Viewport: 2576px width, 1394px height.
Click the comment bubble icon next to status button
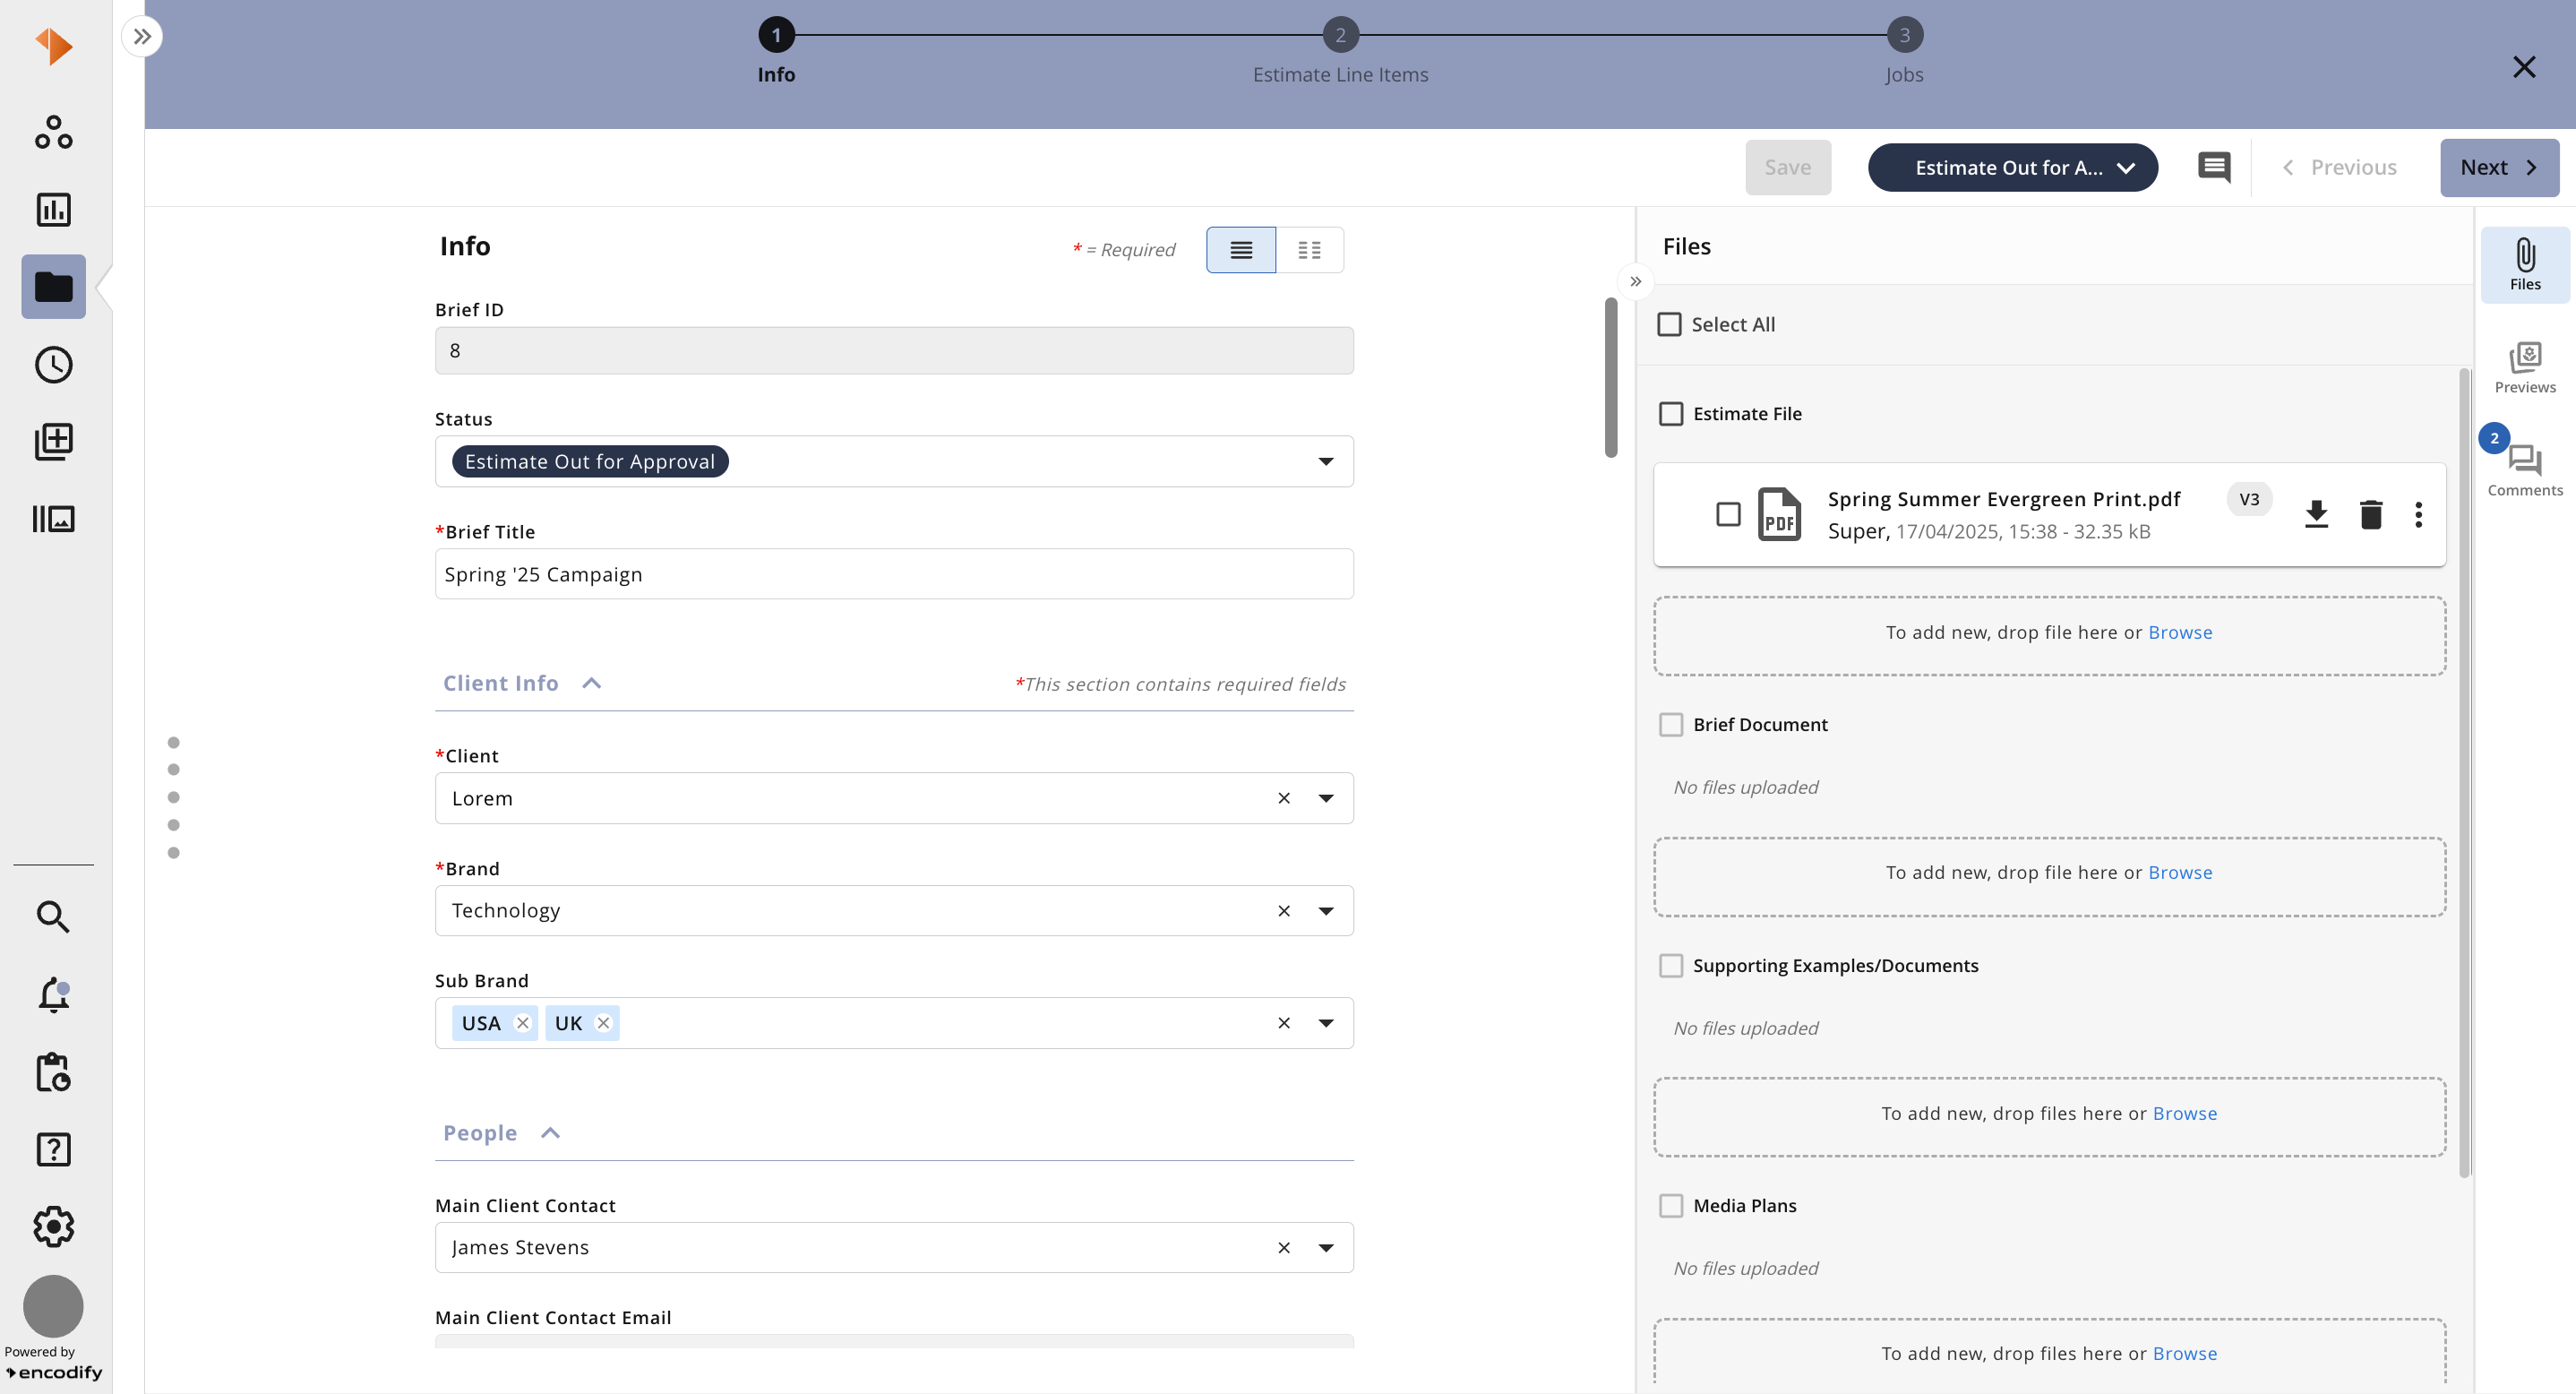[2214, 167]
